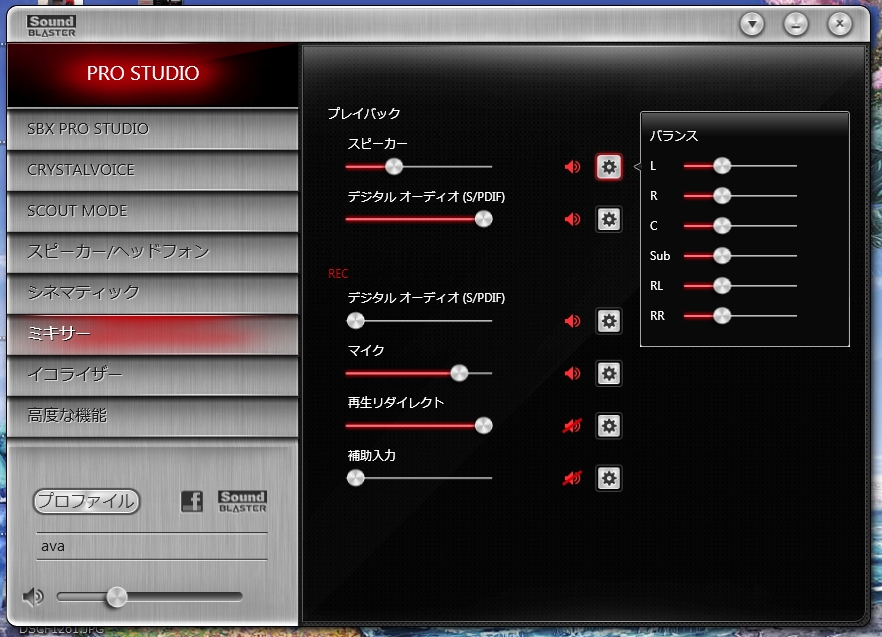This screenshot has width=882, height=637.
Task: Open スピーカー/ヘッドフォン section
Action: [x=152, y=252]
